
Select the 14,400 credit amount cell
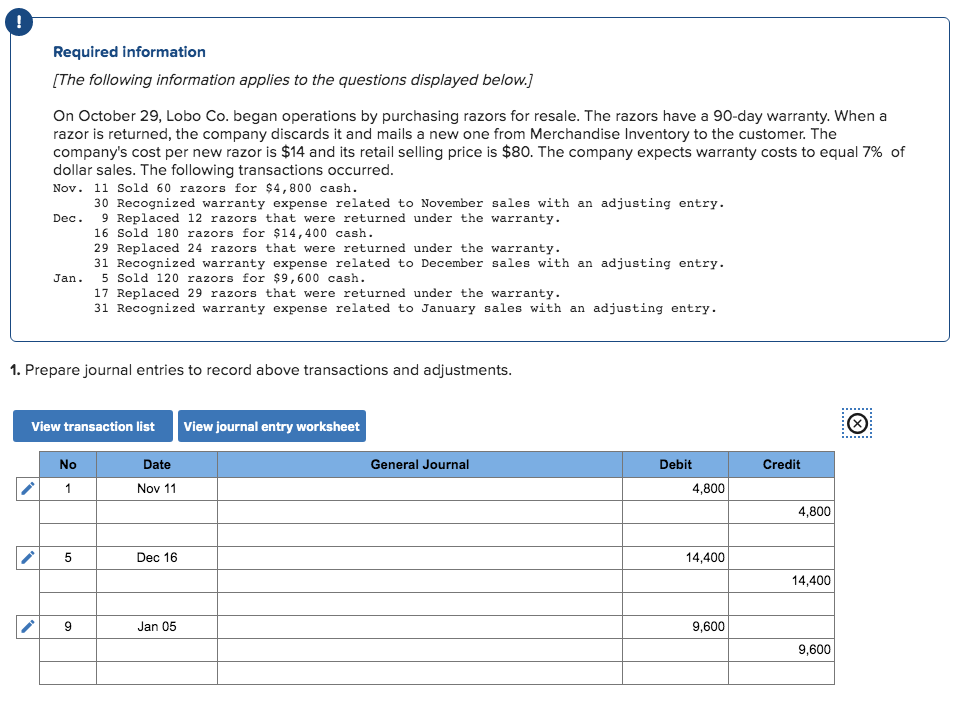781,580
